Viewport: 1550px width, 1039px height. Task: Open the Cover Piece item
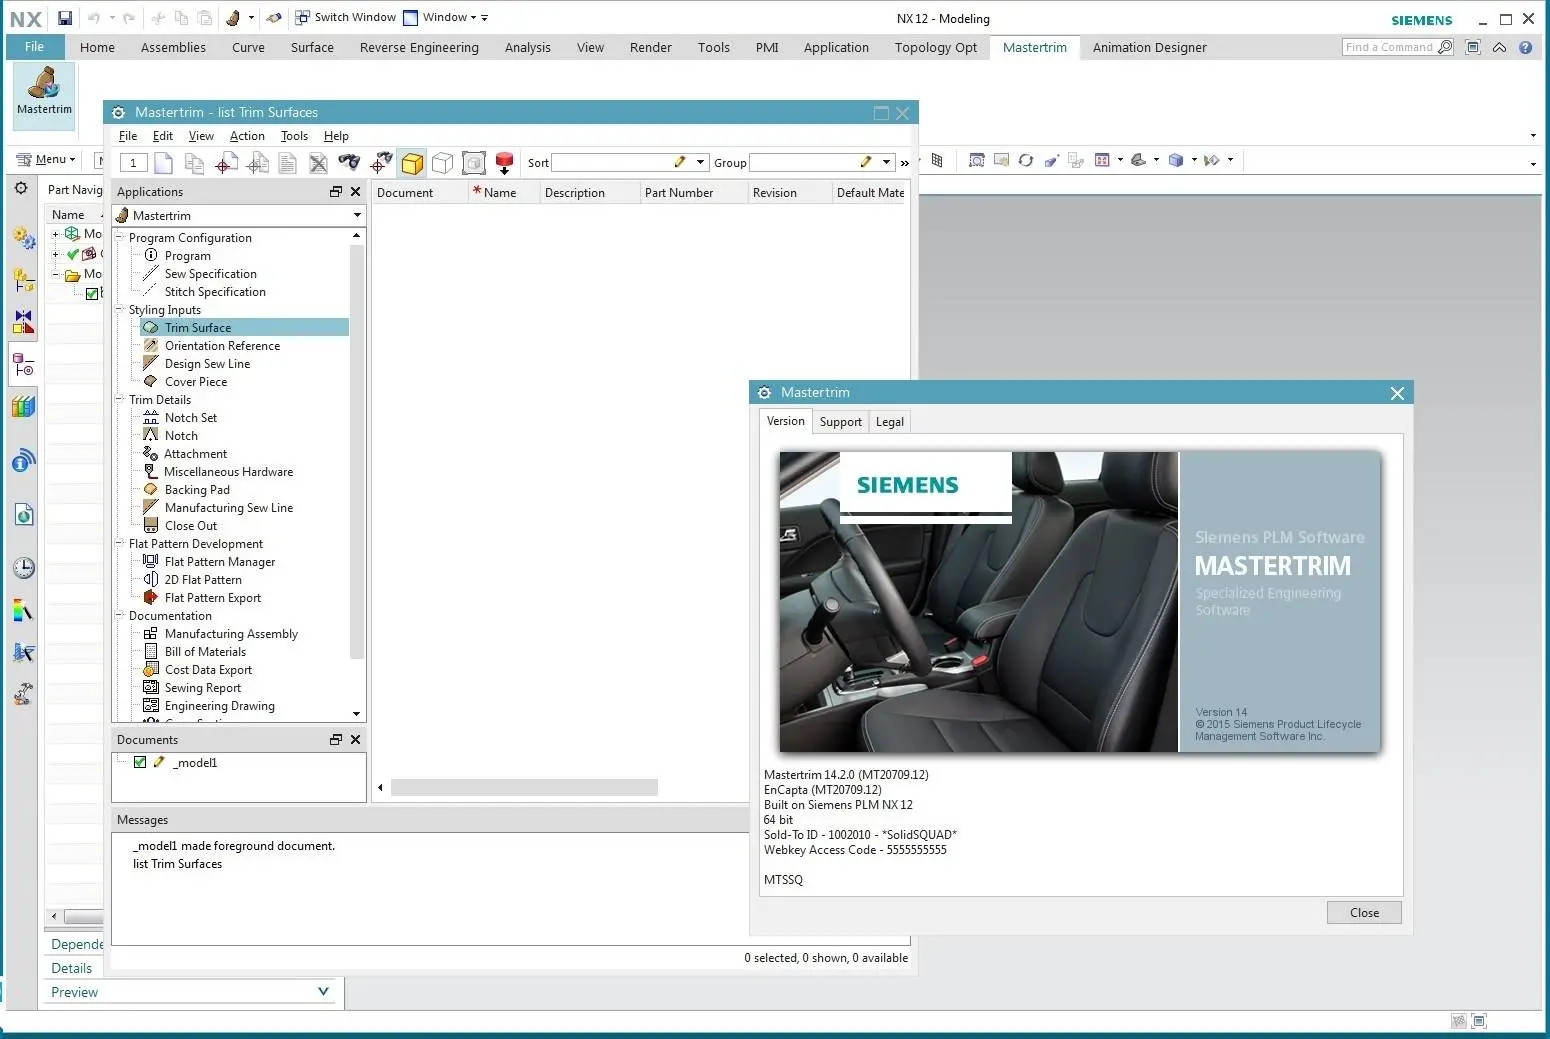[195, 382]
